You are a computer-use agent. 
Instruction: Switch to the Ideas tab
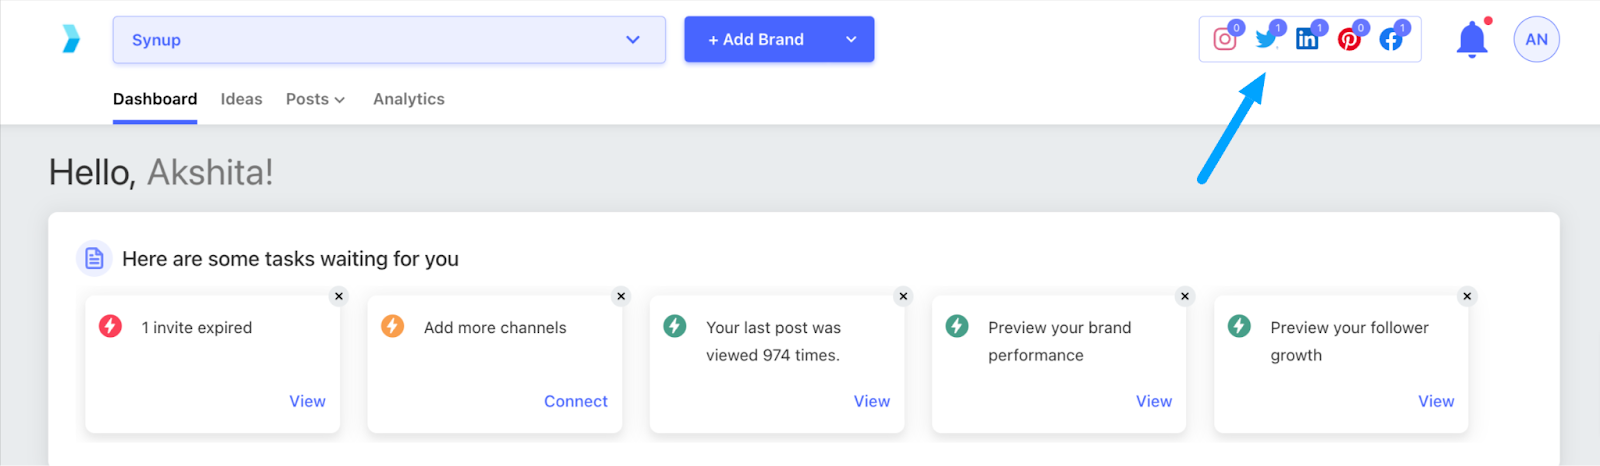[241, 99]
